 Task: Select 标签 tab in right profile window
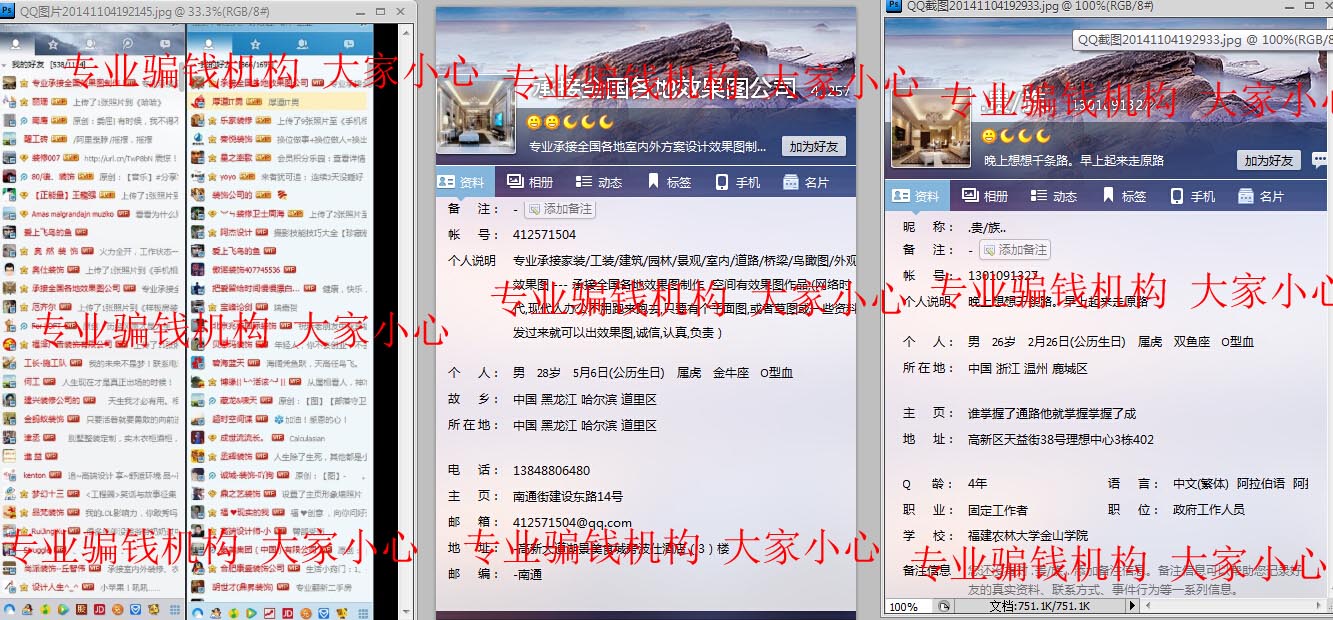1123,196
